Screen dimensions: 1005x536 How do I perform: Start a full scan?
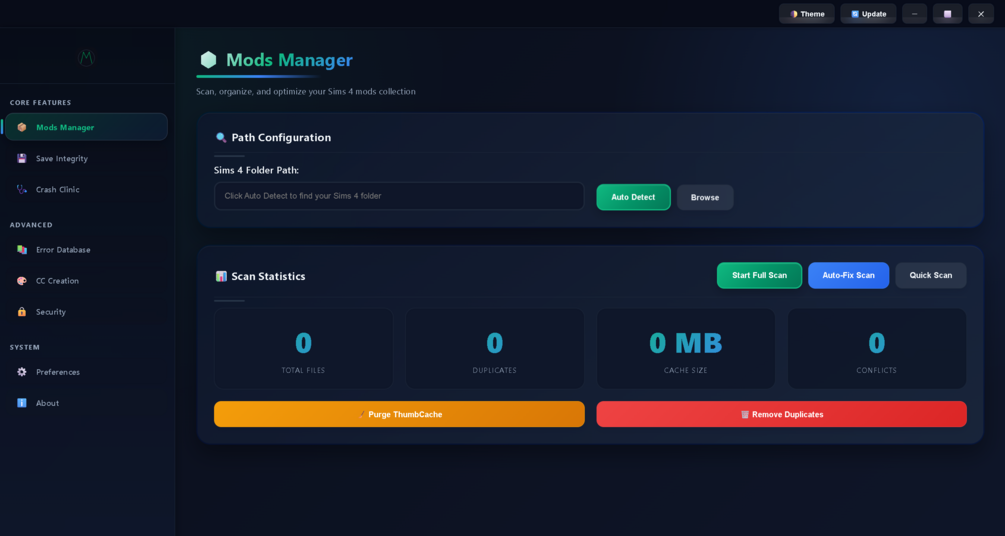(760, 275)
